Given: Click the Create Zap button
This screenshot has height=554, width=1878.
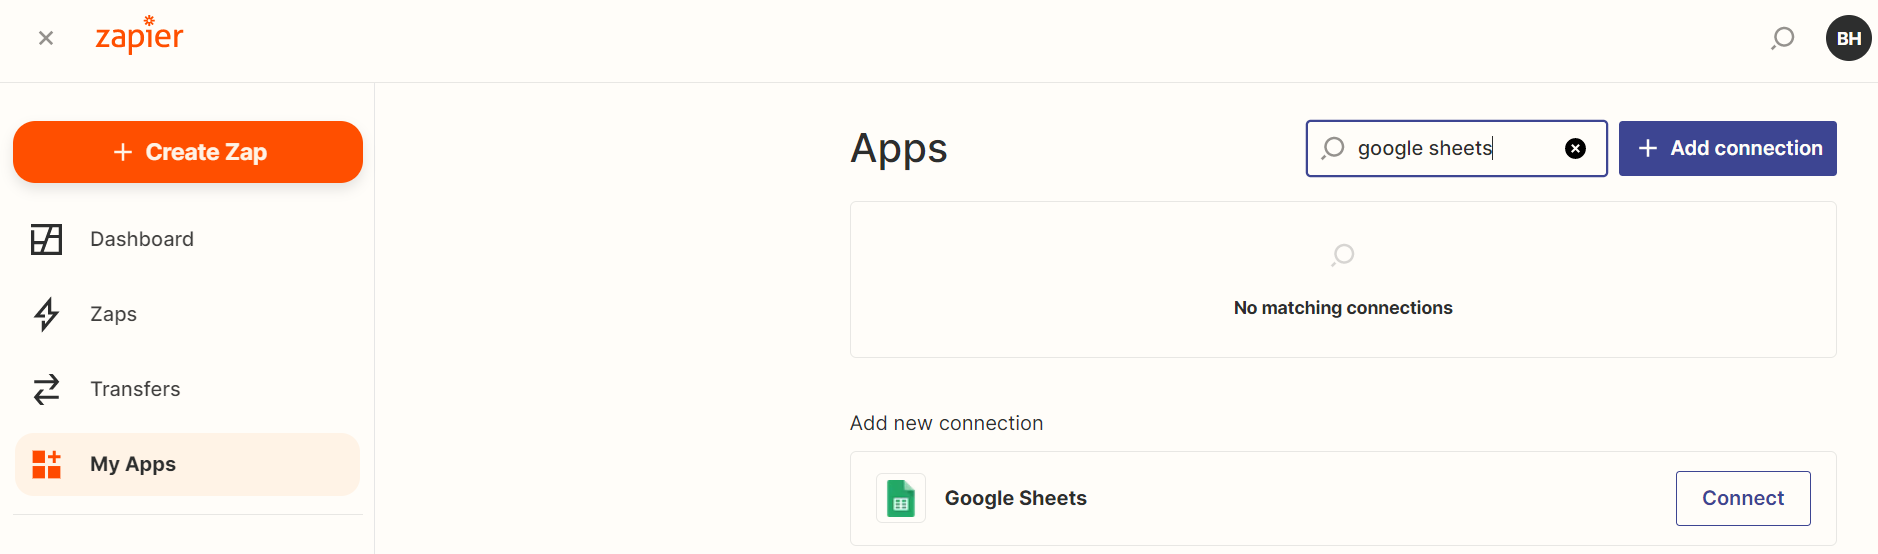Looking at the screenshot, I should (x=188, y=152).
